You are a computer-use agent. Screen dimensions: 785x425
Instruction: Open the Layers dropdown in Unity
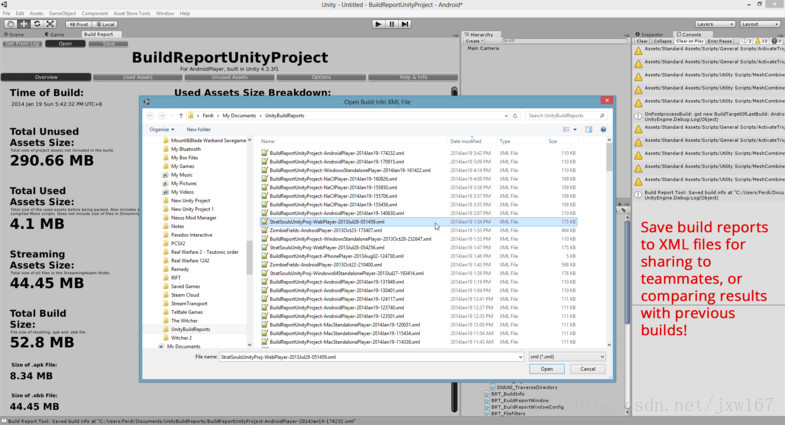point(714,24)
